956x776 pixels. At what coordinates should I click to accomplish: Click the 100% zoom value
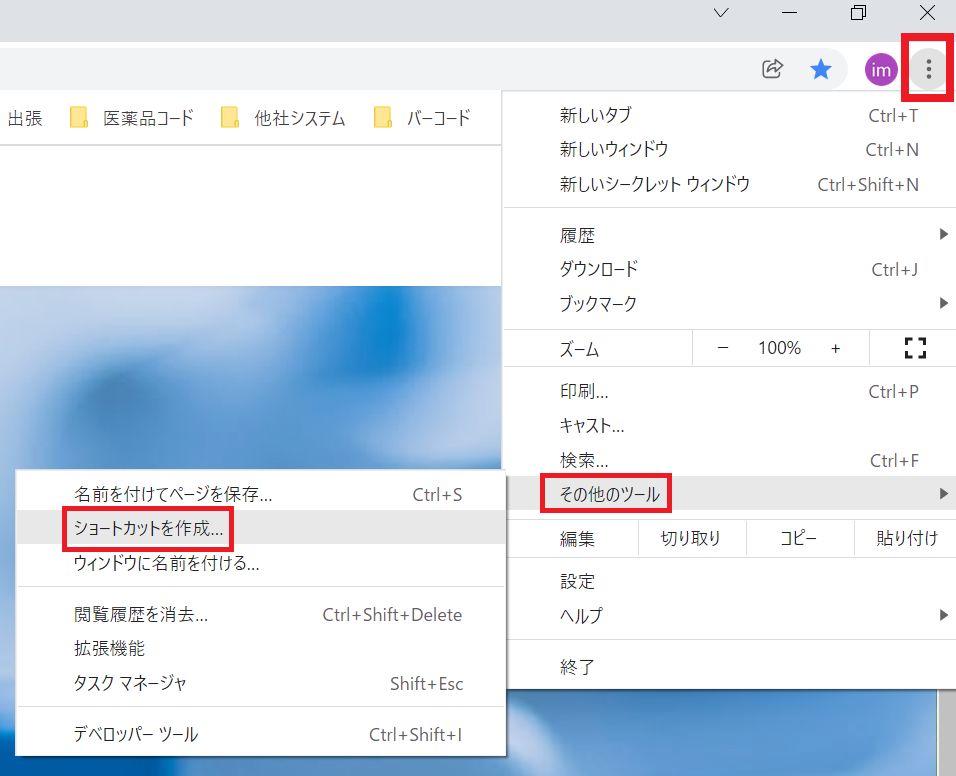coord(779,348)
